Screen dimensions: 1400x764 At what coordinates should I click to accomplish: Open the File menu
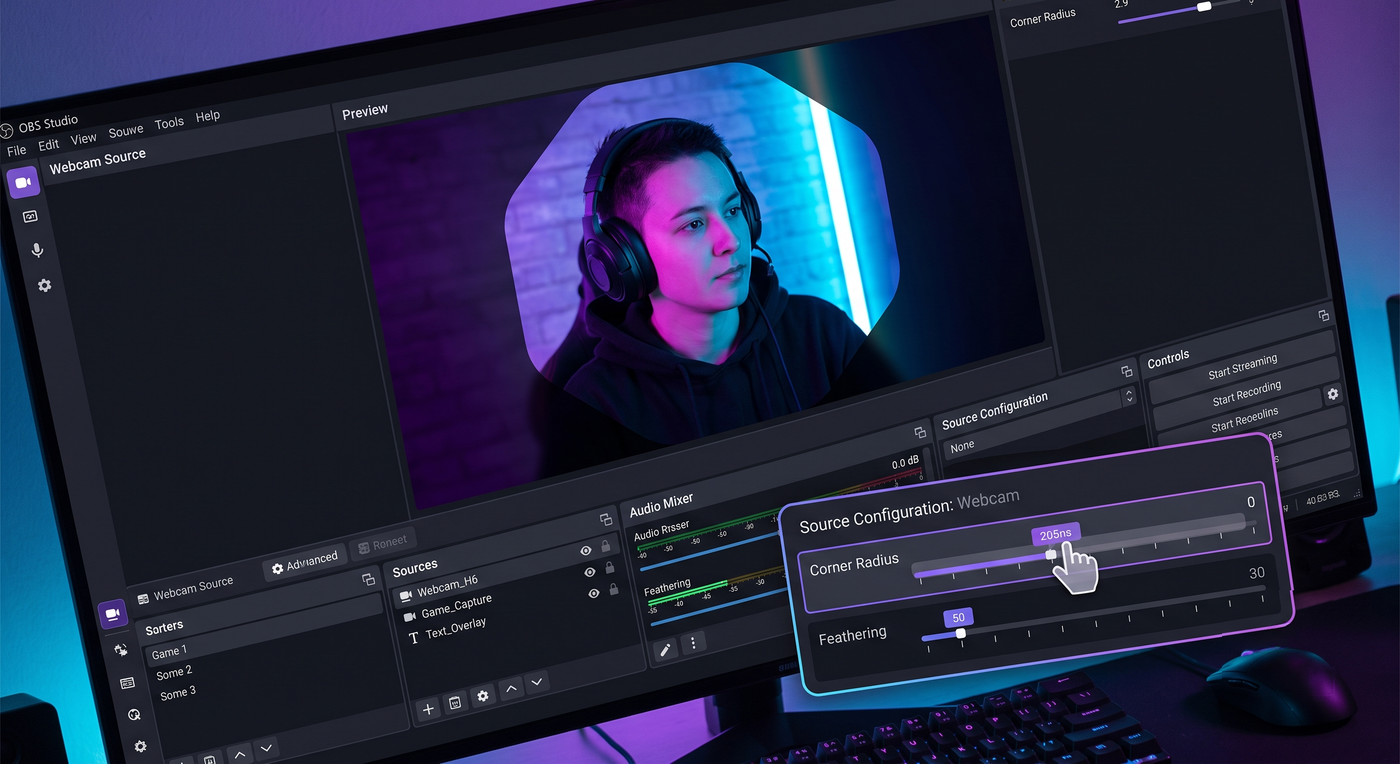pos(16,151)
